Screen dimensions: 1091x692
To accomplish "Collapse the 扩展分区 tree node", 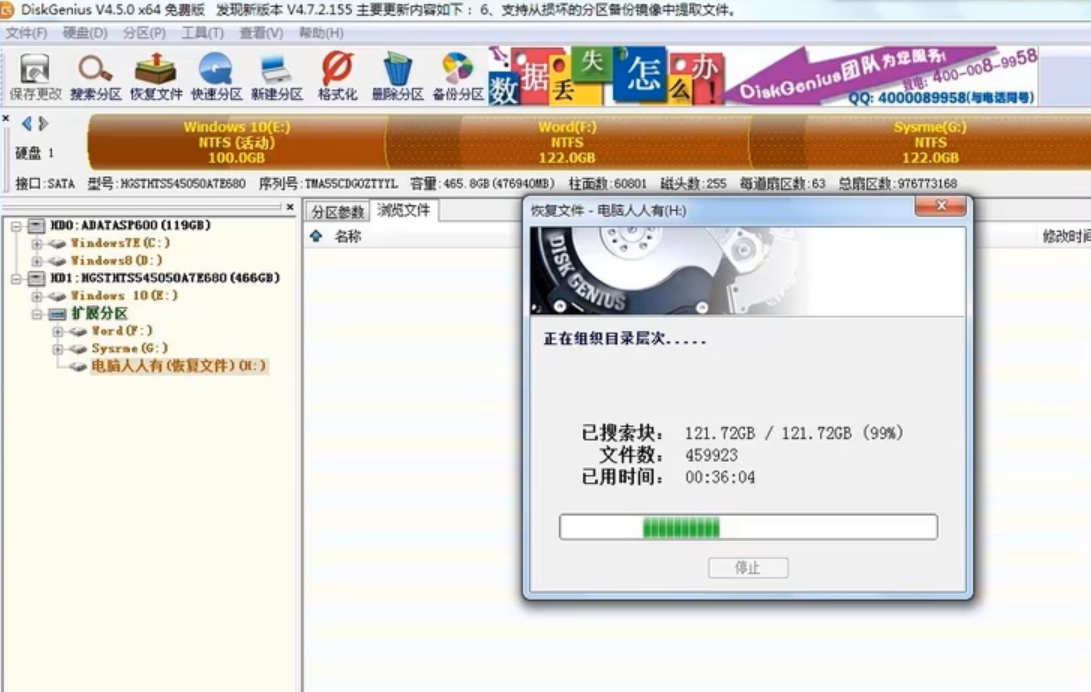I will click(36, 314).
